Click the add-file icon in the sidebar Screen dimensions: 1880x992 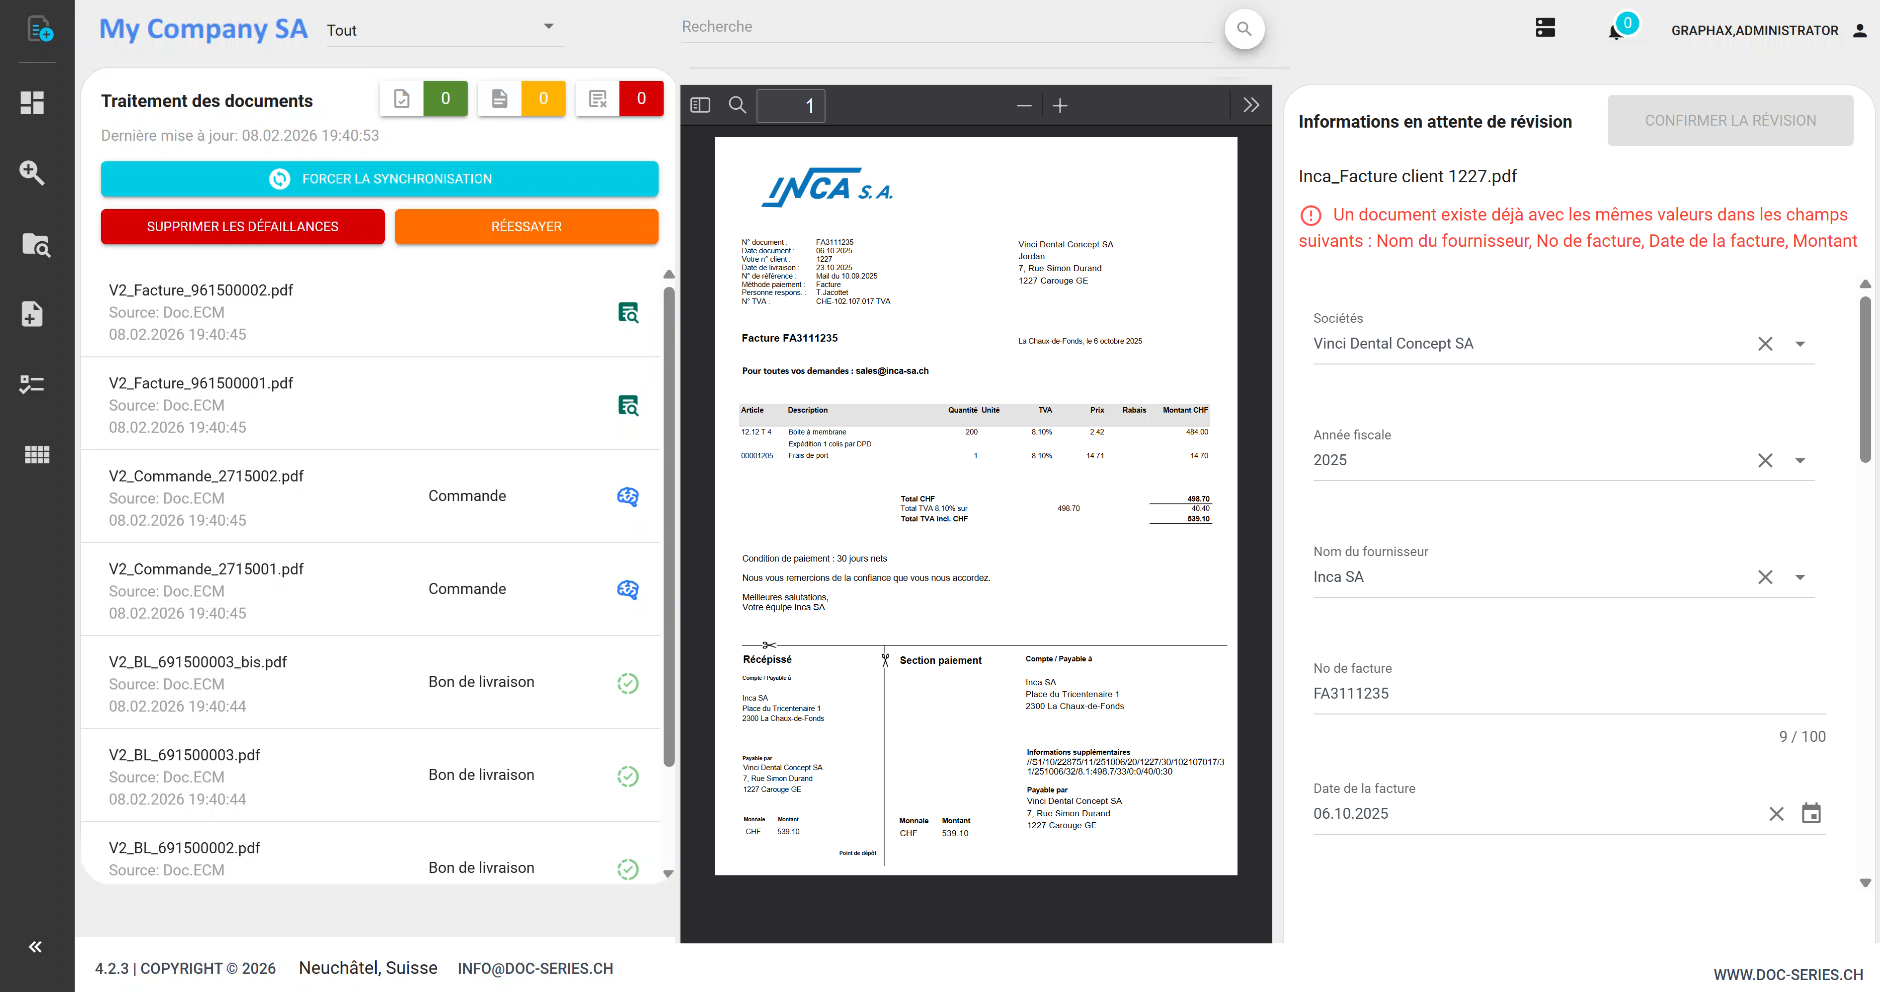tap(33, 314)
